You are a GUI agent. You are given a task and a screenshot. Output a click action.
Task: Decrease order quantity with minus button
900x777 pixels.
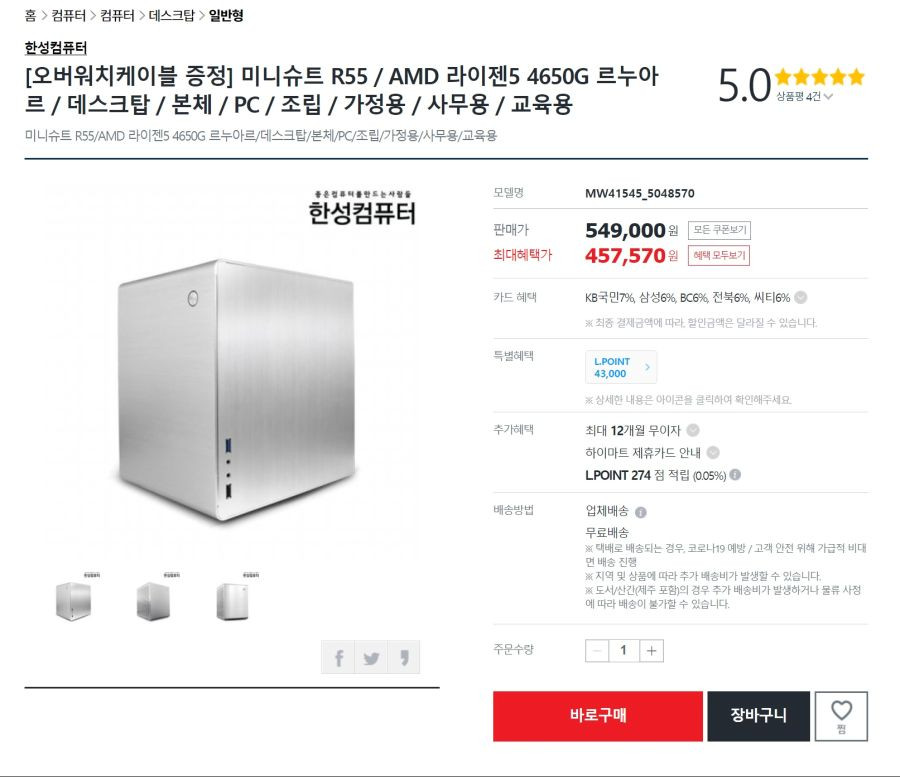pyautogui.click(x=597, y=651)
